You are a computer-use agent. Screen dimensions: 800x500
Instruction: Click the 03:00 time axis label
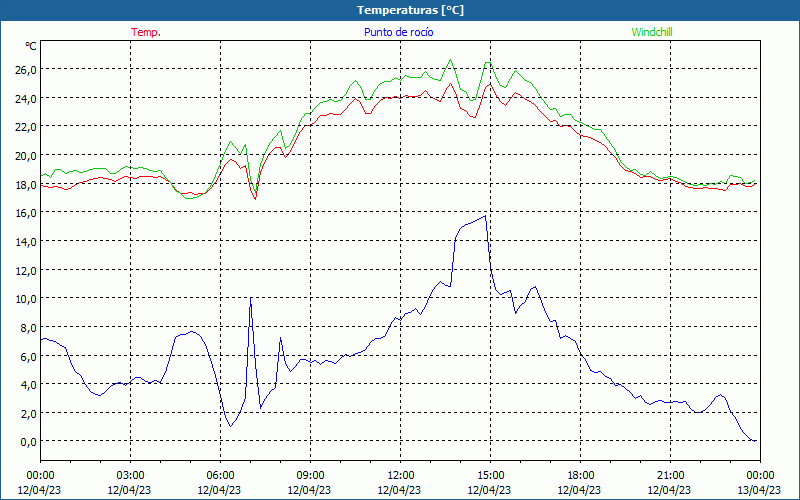click(130, 476)
